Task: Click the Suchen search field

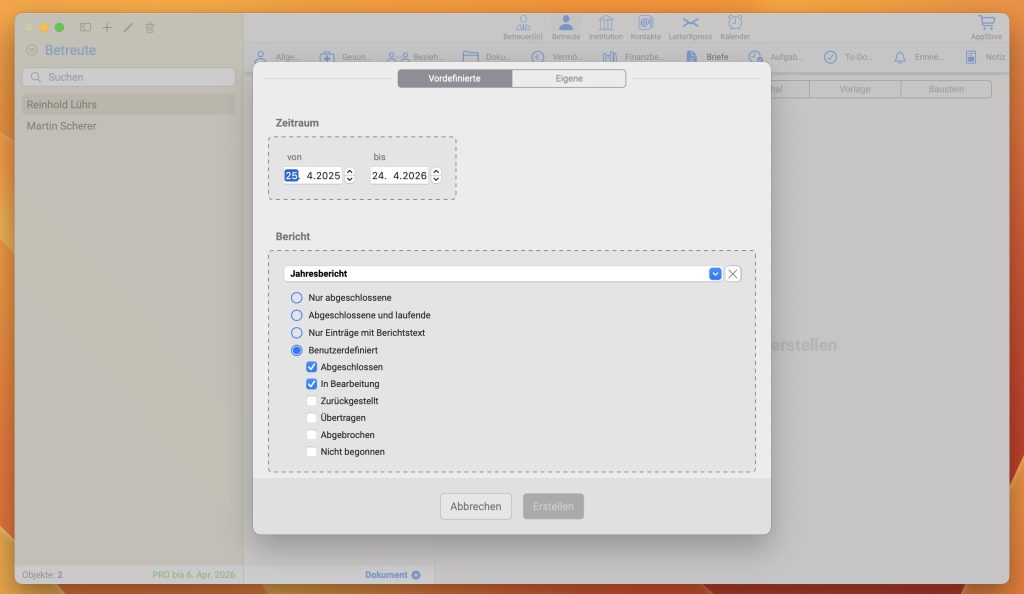Action: click(x=128, y=77)
